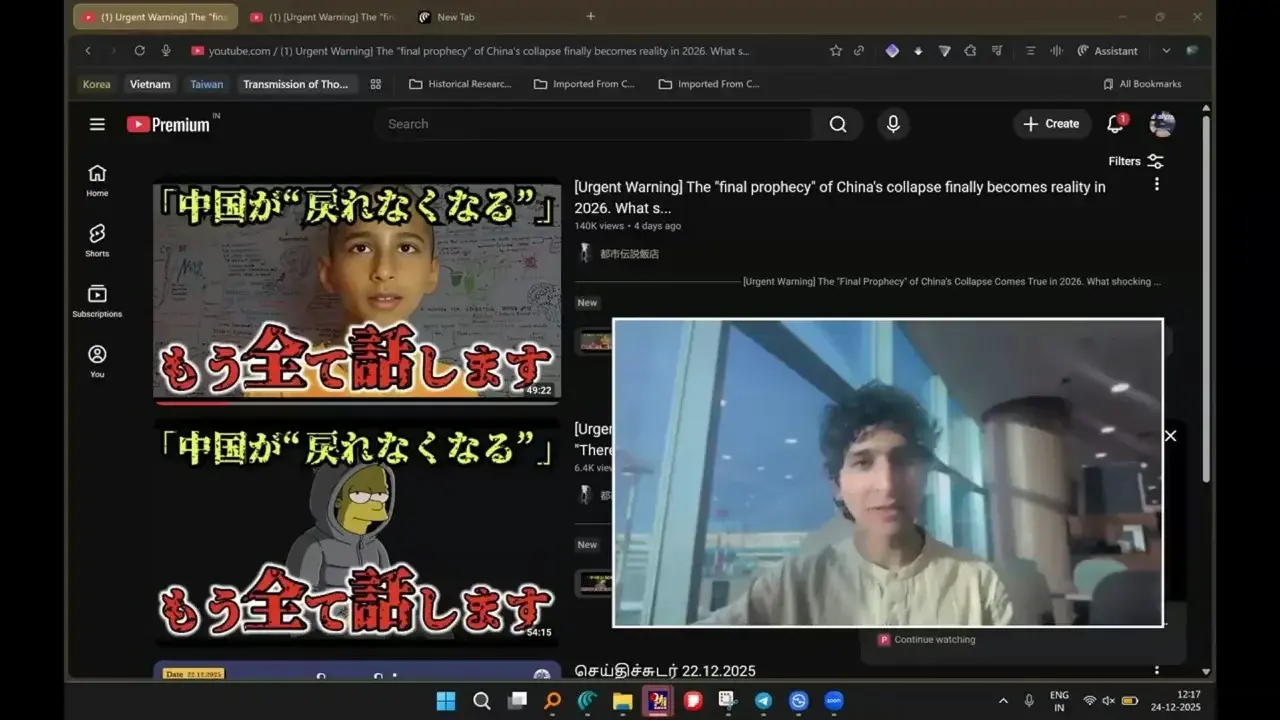
Task: Open the Windows Start menu
Action: (x=446, y=701)
